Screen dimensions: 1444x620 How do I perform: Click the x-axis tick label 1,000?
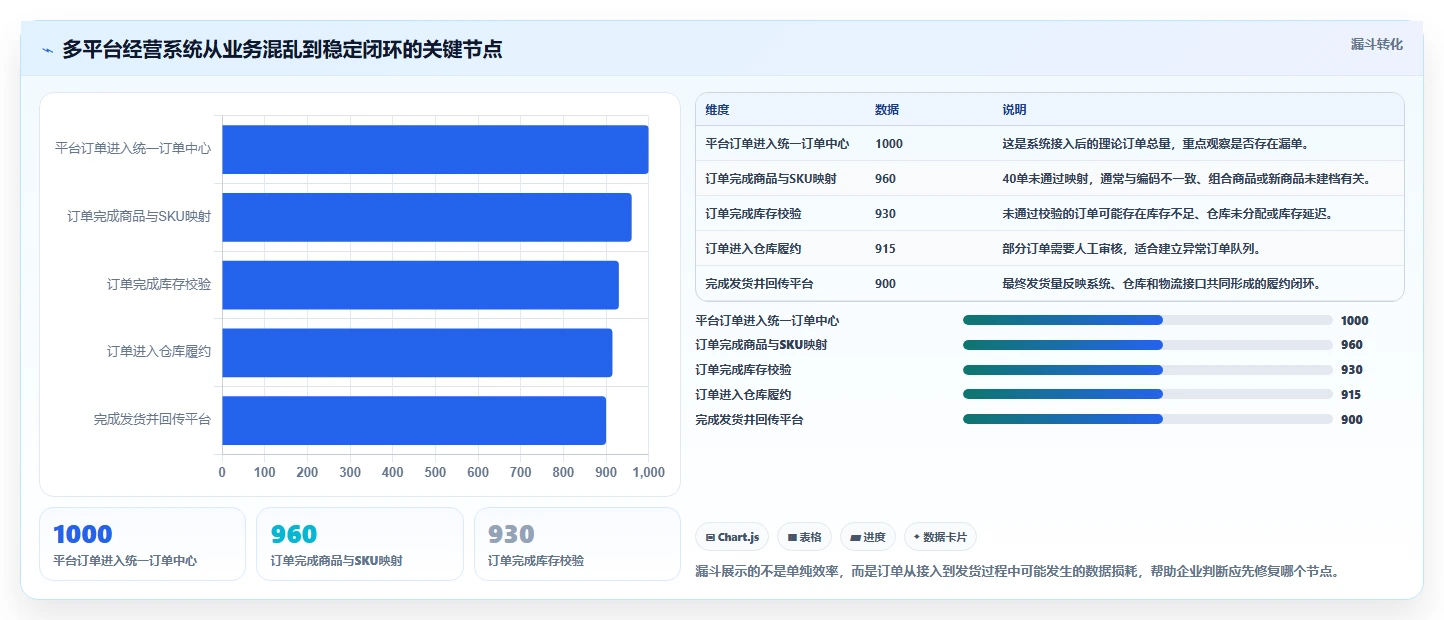tap(649, 472)
